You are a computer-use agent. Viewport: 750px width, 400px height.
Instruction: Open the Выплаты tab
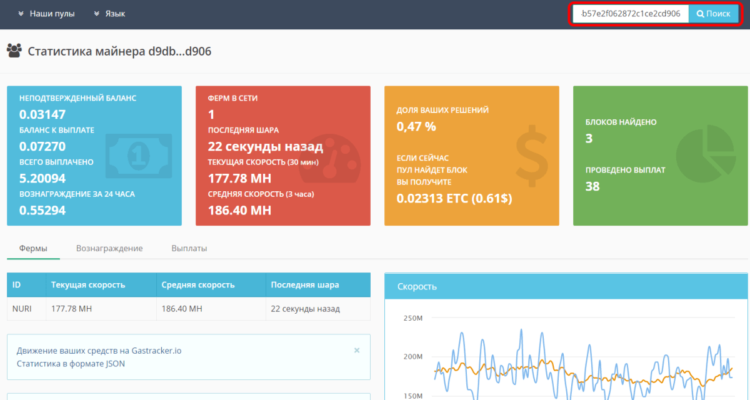[x=190, y=248]
